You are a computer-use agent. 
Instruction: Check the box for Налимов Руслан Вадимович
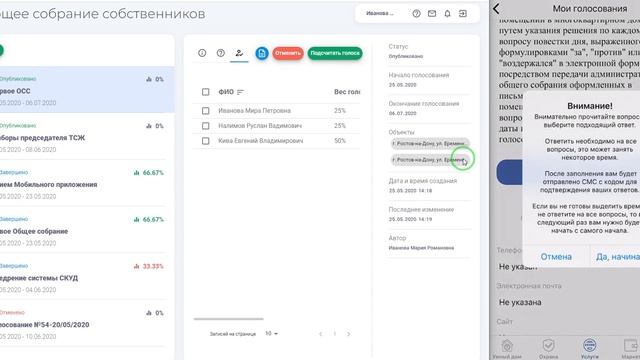tap(206, 126)
